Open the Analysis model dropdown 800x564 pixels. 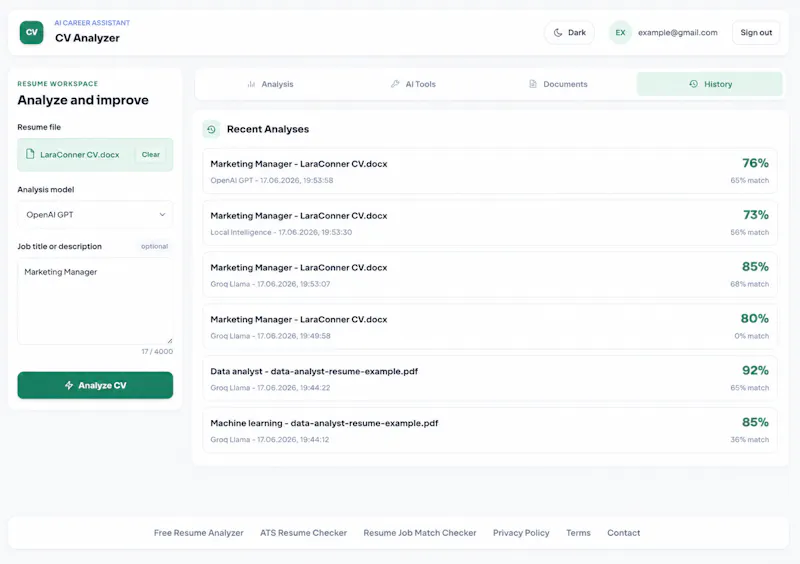[95, 215]
